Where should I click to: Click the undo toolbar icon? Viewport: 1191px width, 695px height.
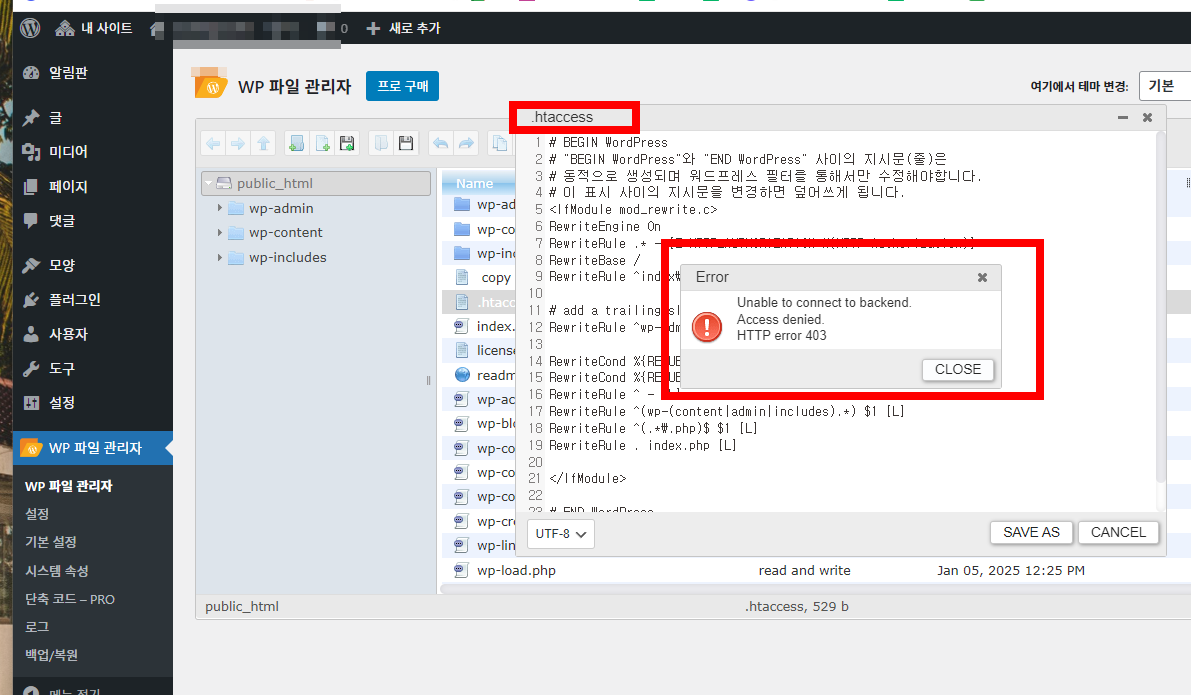[x=441, y=143]
